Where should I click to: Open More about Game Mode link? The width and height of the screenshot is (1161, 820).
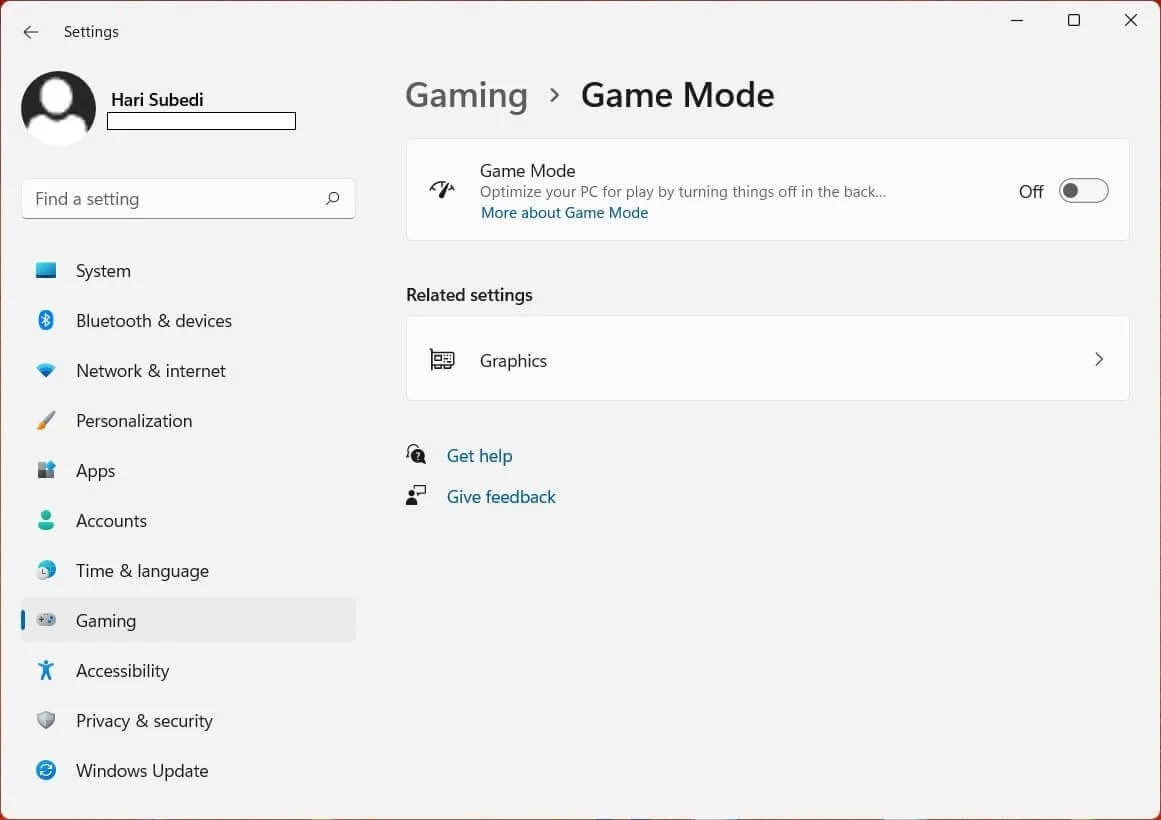(x=564, y=212)
